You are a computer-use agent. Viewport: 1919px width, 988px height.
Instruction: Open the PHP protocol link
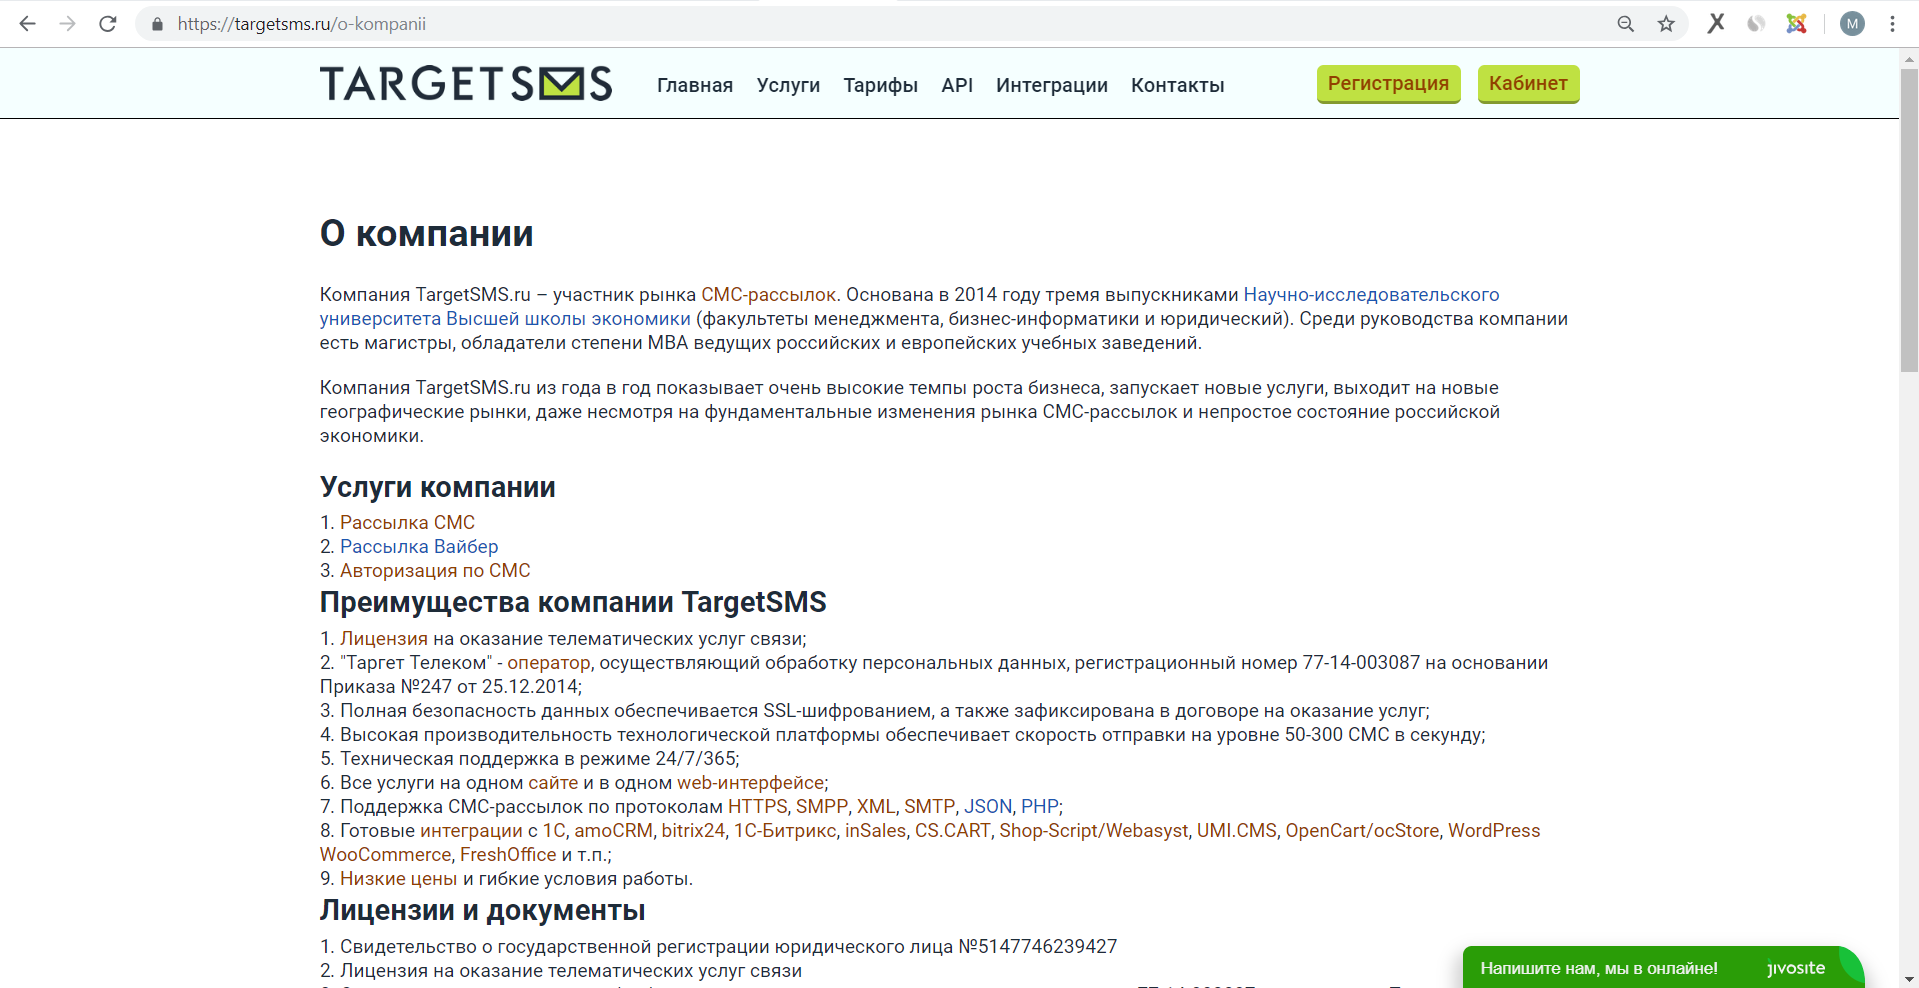(1040, 807)
